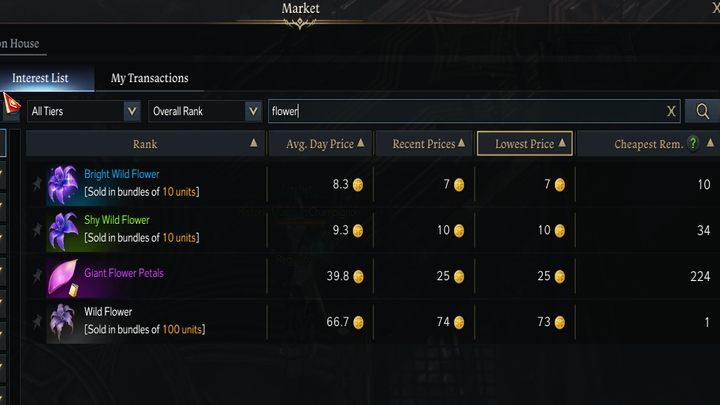The width and height of the screenshot is (720, 405).
Task: Click the Bright Wild Flower item icon
Action: tap(63, 182)
